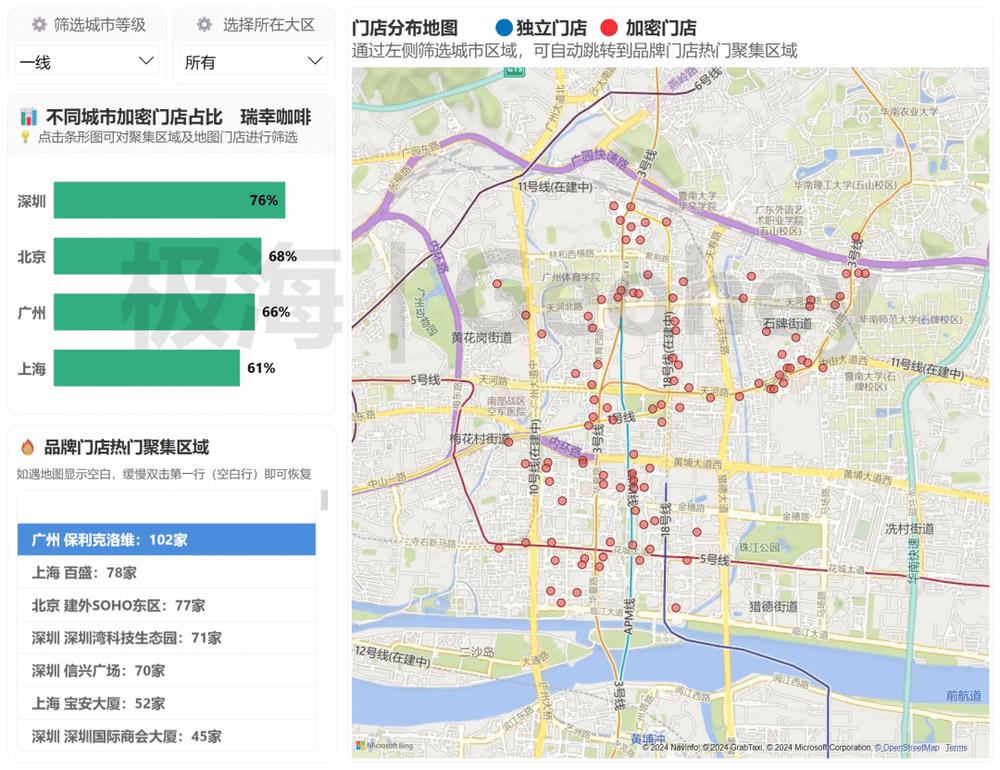Click the 6号线 metro label on the map
This screenshot has width=1000, height=770.
[x=708, y=78]
